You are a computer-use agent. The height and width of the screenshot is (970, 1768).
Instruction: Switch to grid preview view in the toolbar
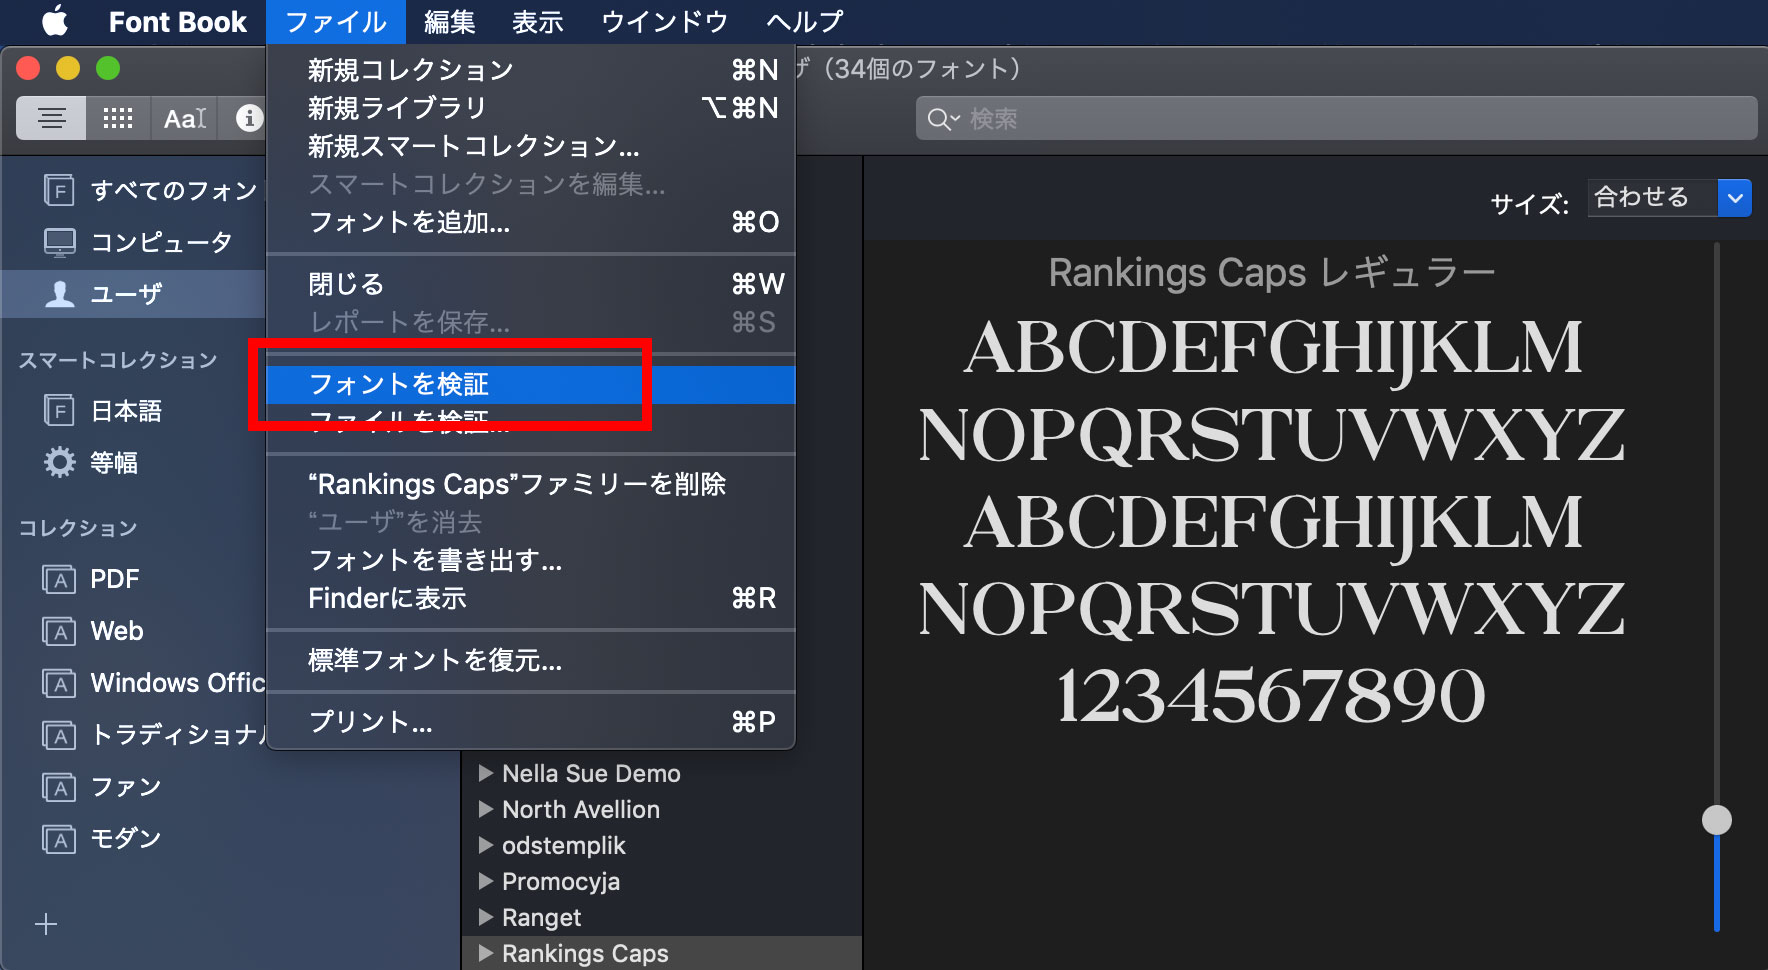(x=117, y=118)
